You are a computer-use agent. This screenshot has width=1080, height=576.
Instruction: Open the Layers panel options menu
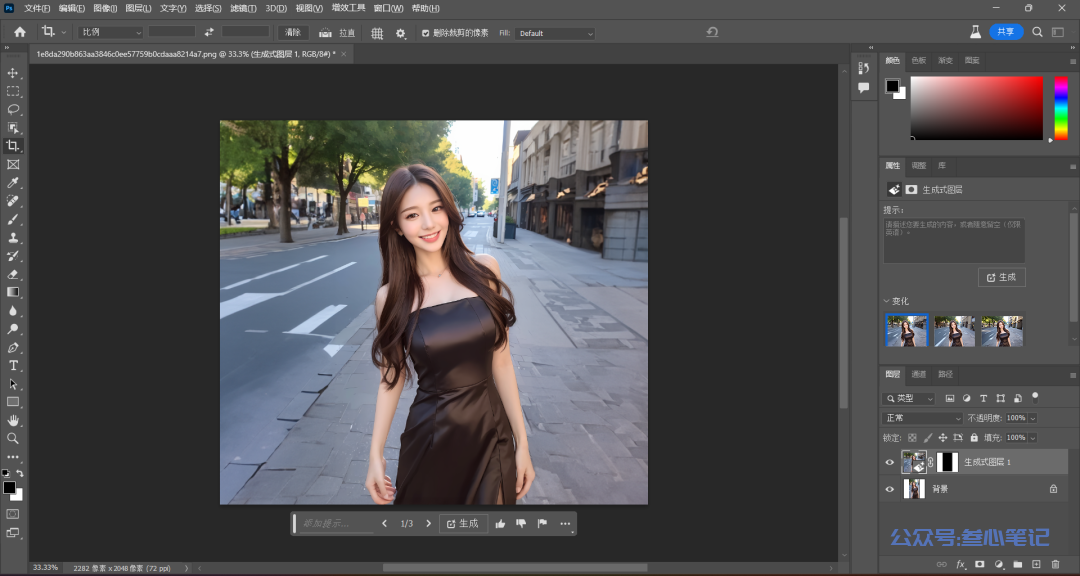[1072, 375]
